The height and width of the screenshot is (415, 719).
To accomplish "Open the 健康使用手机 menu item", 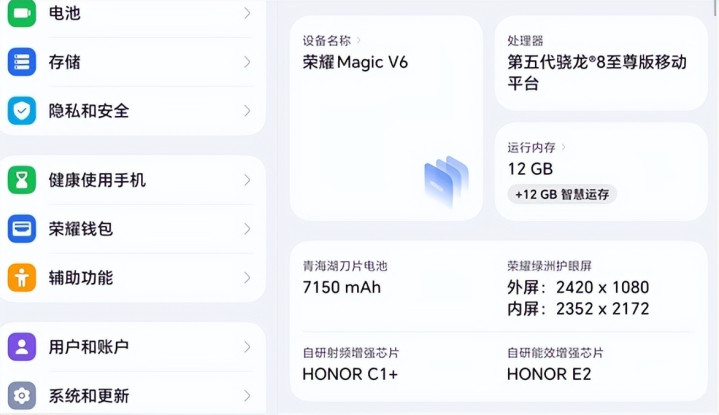I will [97, 180].
